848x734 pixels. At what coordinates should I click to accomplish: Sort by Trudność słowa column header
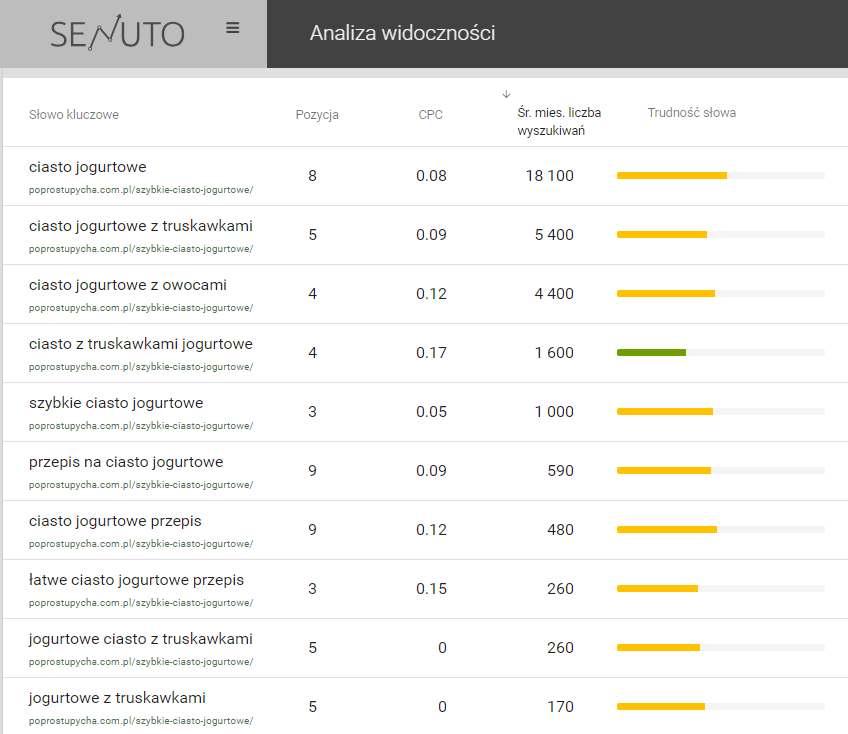click(x=691, y=113)
